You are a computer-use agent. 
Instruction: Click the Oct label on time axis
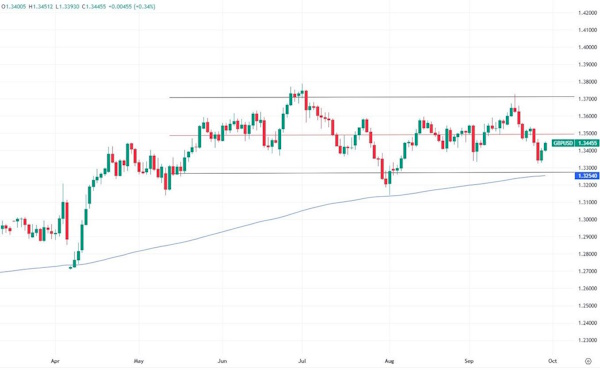[552, 361]
